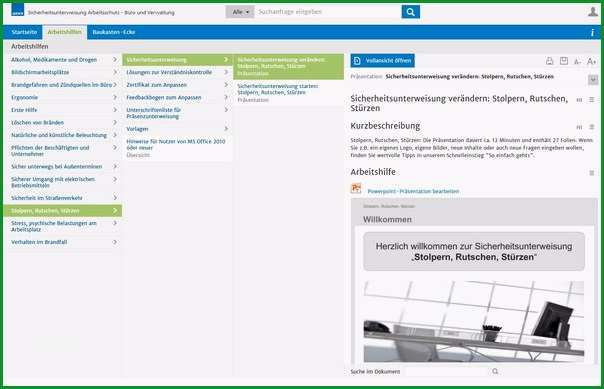Switch to the Baukasten-Ecke tab

(114, 32)
